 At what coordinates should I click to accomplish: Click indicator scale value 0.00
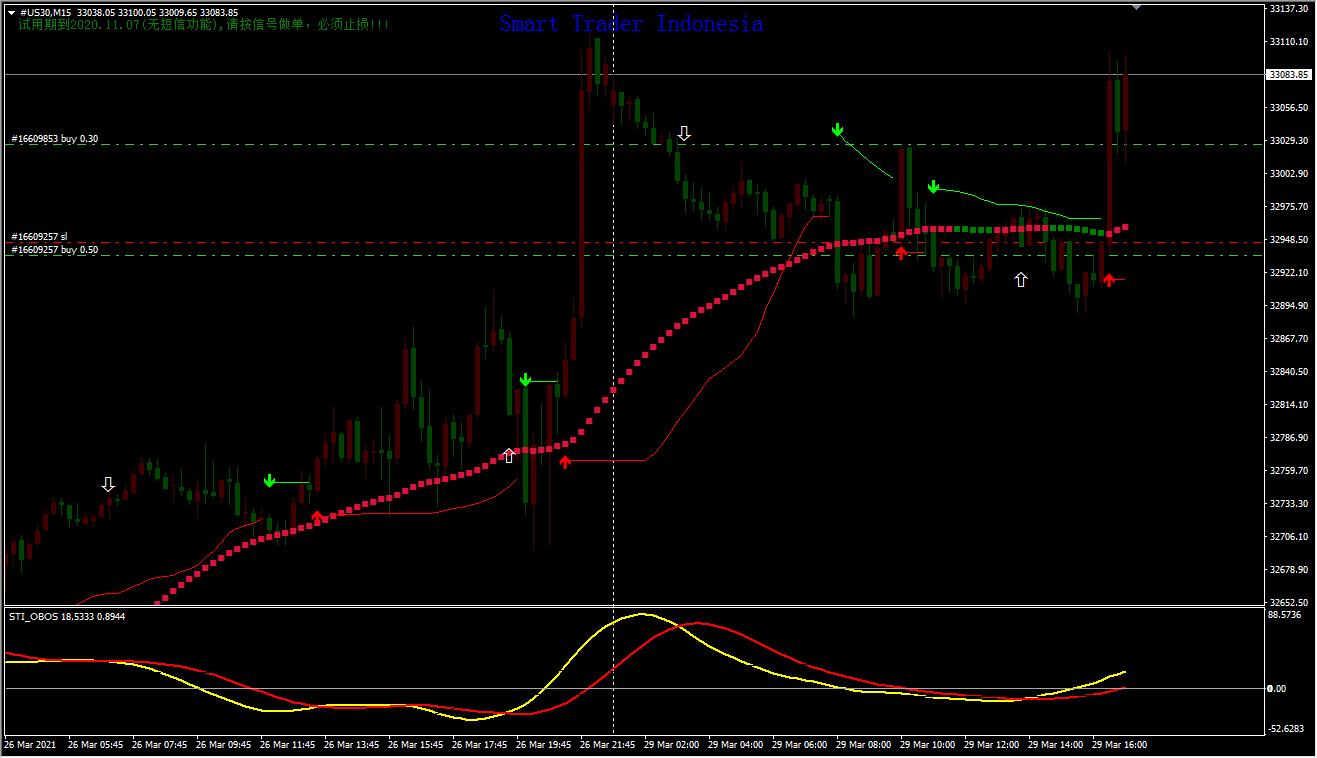(1277, 689)
